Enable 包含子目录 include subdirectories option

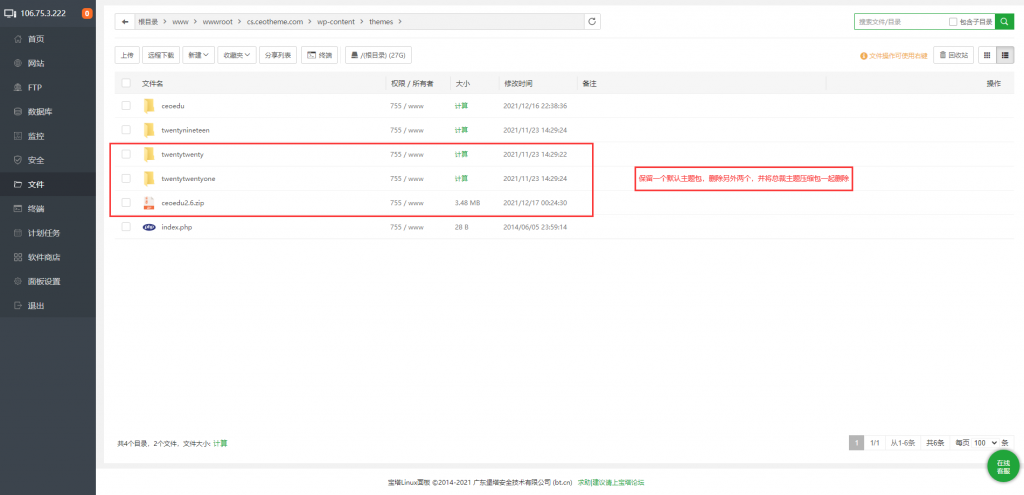[953, 21]
